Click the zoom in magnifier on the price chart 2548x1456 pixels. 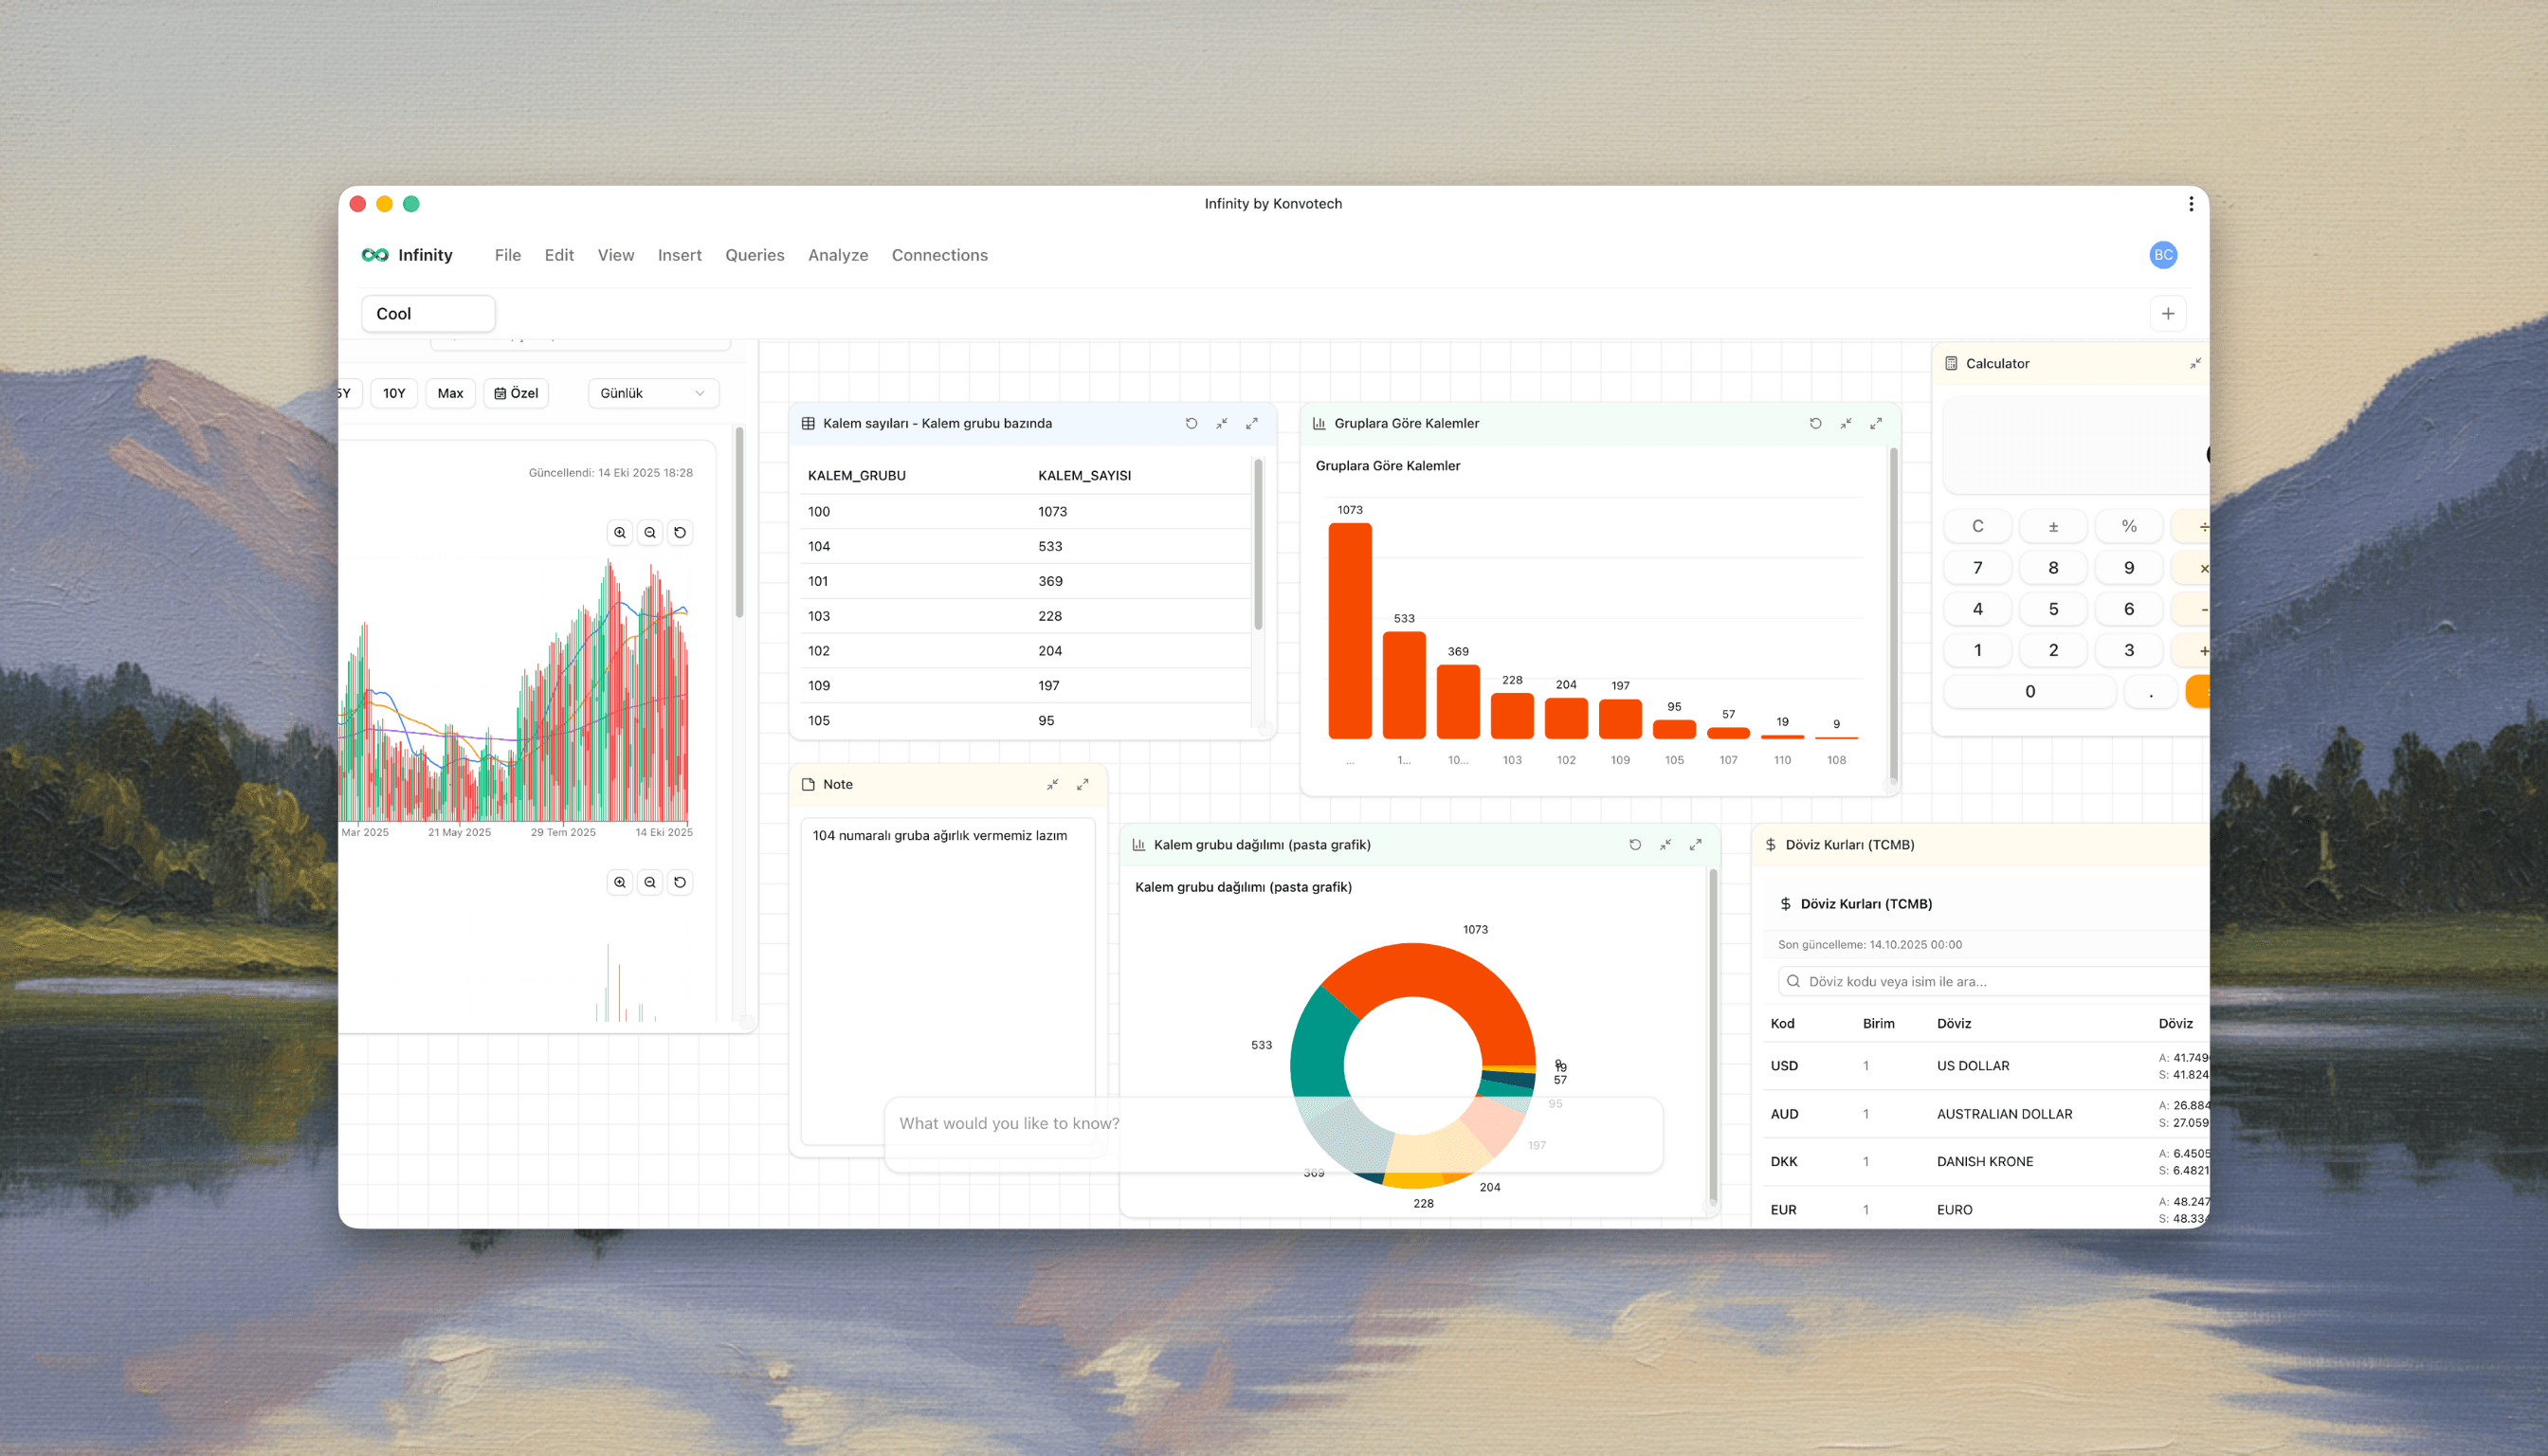point(620,532)
